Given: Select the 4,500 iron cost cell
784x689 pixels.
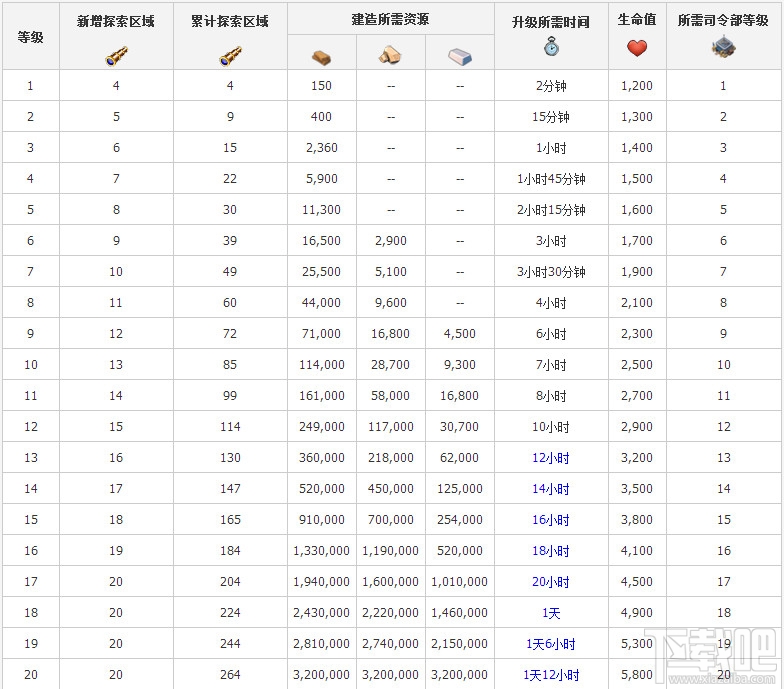Looking at the screenshot, I should 460,334.
